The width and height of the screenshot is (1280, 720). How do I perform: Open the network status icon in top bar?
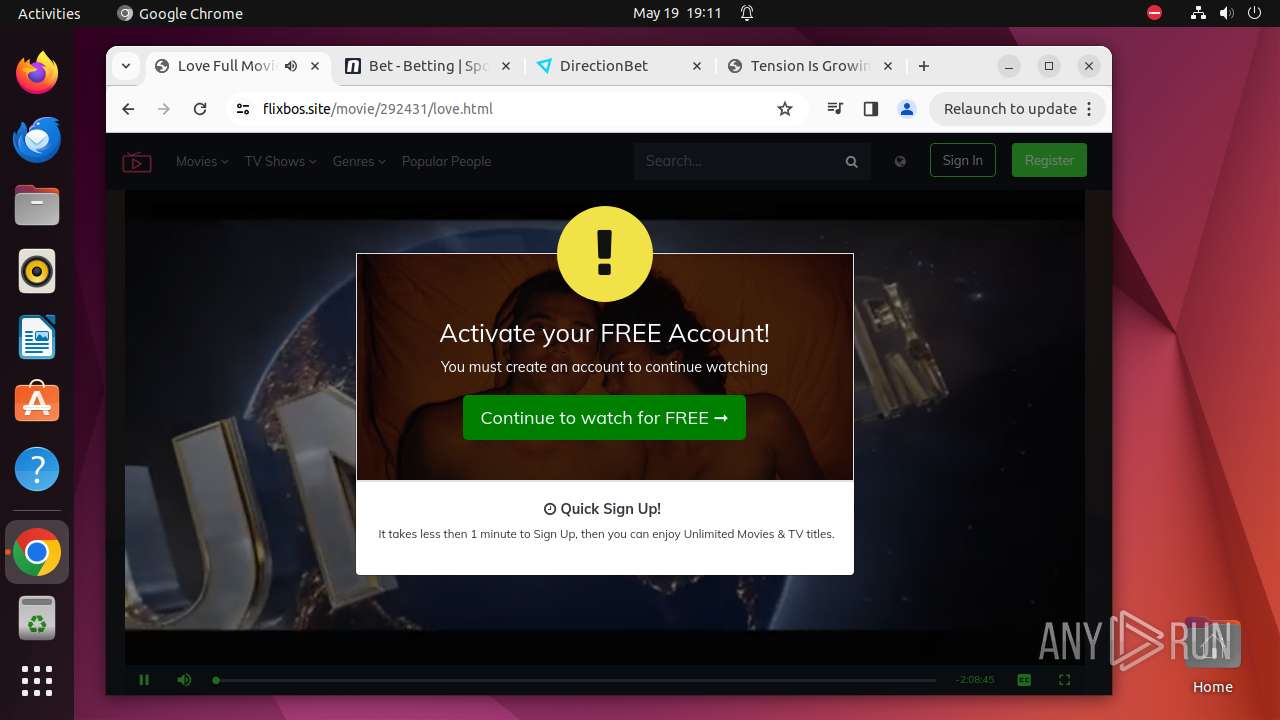coord(1199,13)
